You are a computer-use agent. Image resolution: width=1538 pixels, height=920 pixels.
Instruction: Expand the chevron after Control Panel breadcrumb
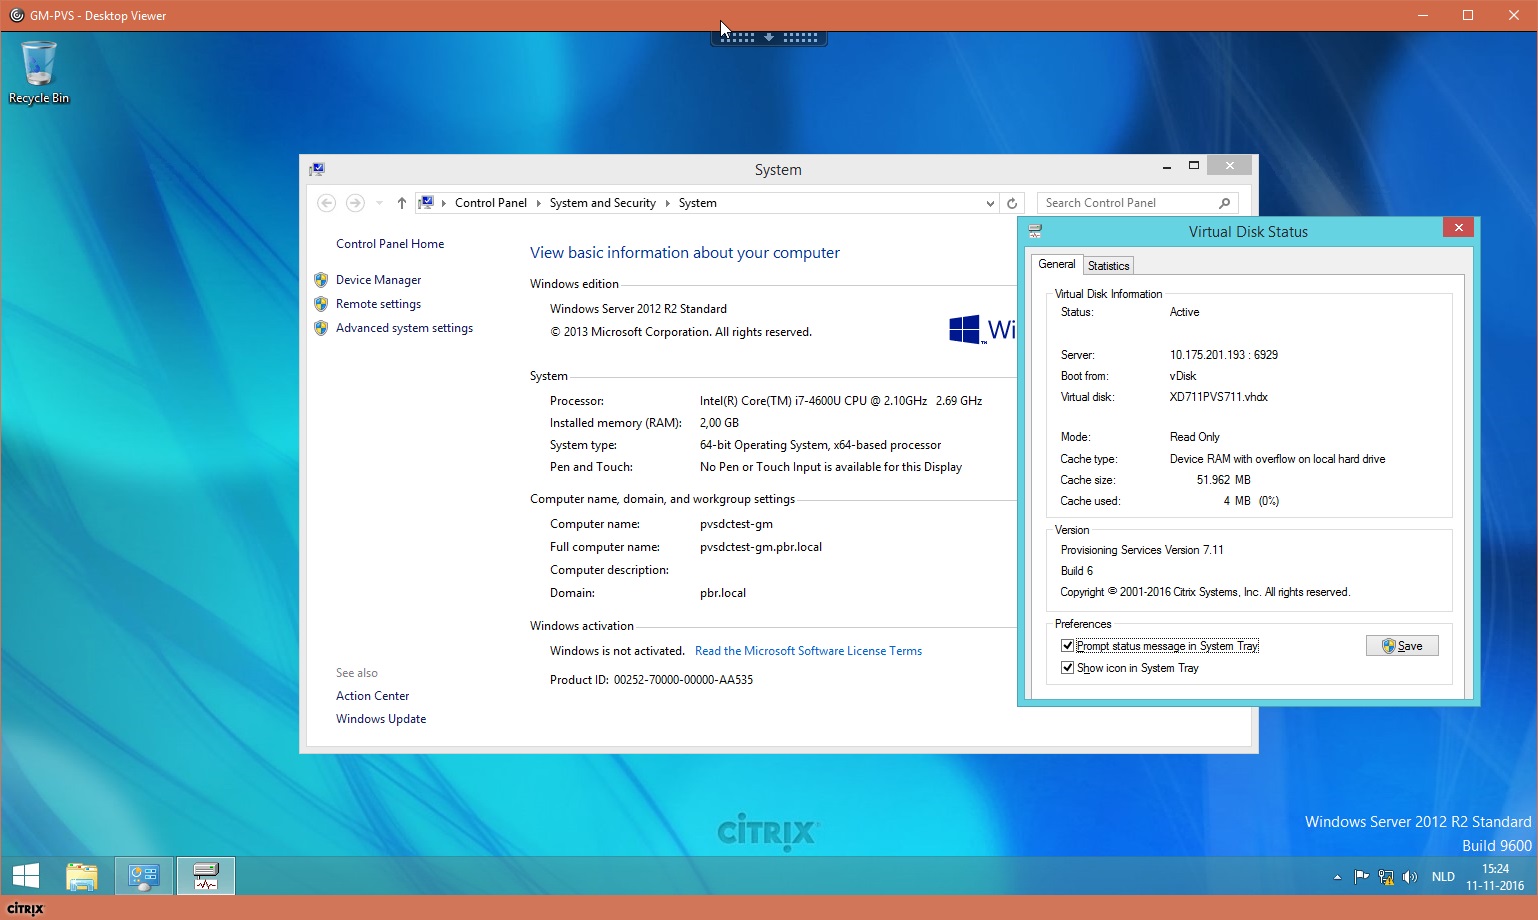pyautogui.click(x=538, y=203)
